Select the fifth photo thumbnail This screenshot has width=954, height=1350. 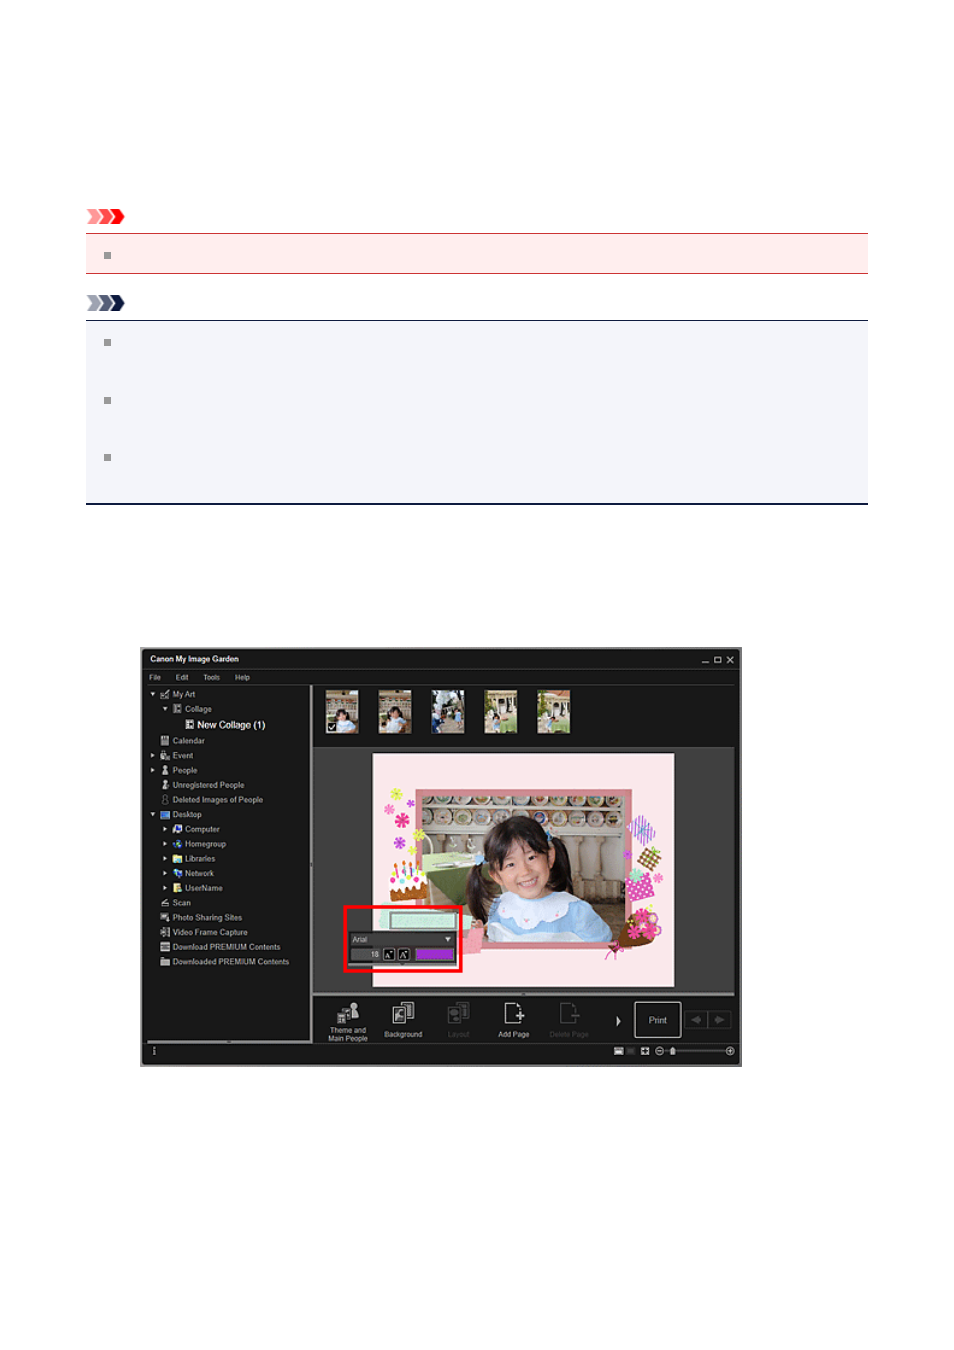pos(554,712)
